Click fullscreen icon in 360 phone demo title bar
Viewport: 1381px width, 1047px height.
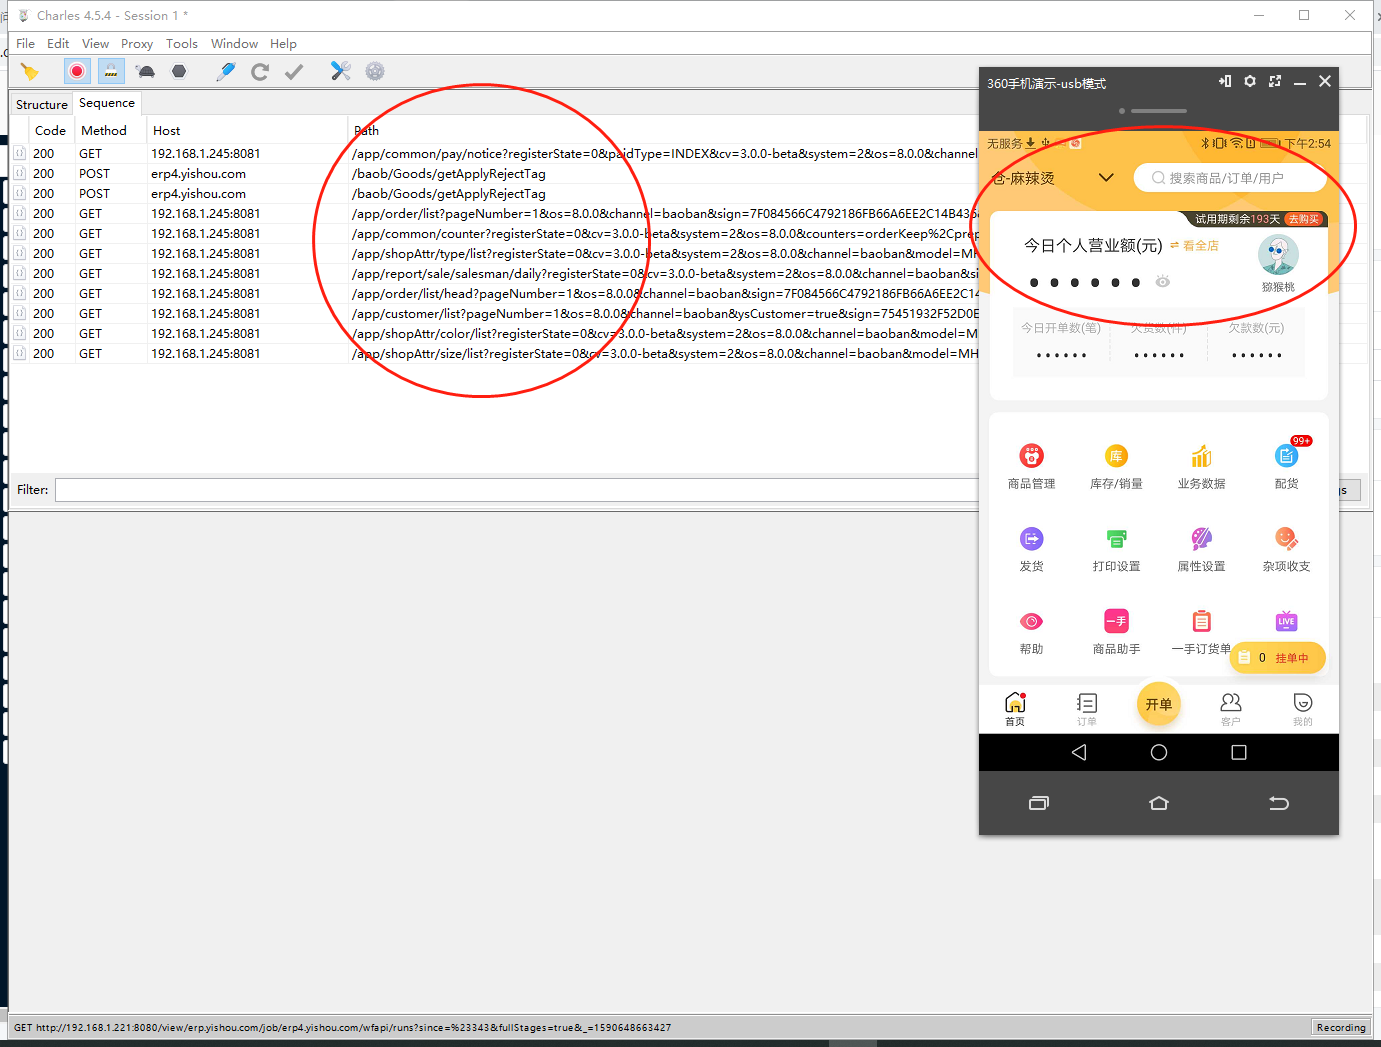[1275, 82]
